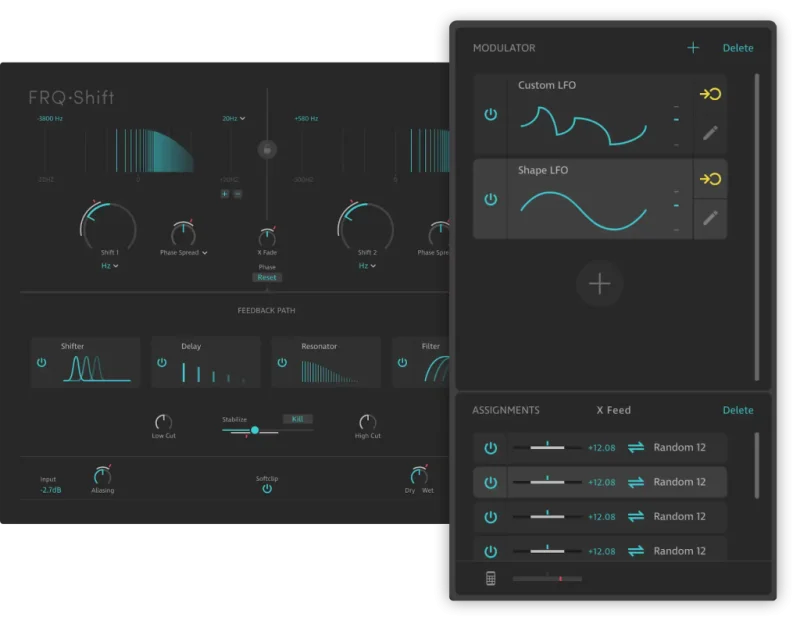800x624 pixels.
Task: Toggle the Delay module power
Action: click(x=162, y=363)
